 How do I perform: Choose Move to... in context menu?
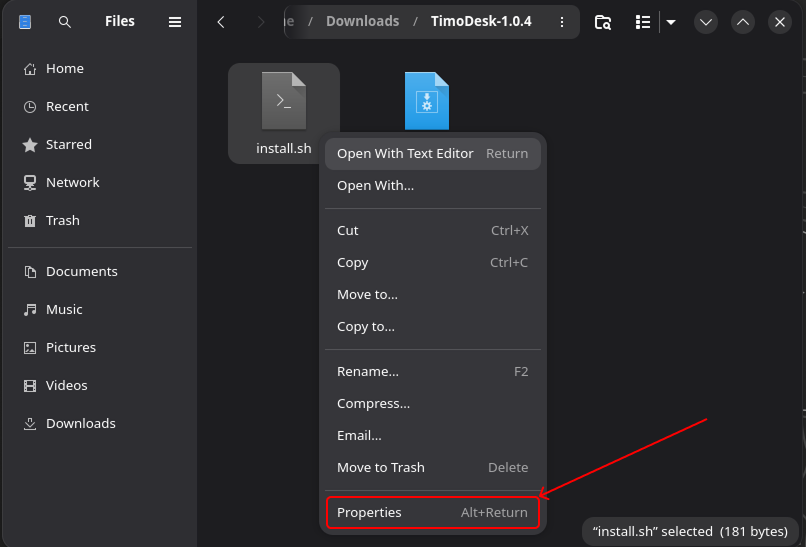point(433,295)
